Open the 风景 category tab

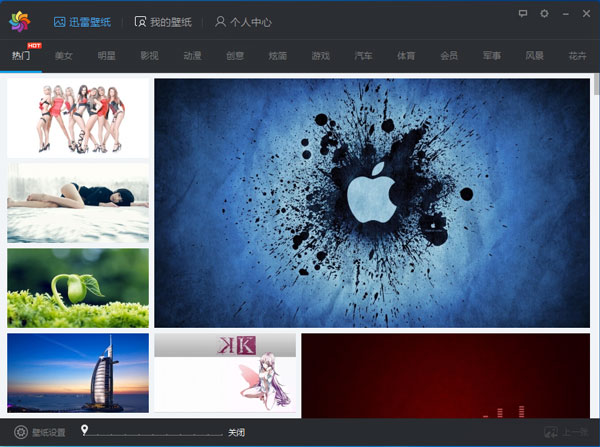coord(534,56)
